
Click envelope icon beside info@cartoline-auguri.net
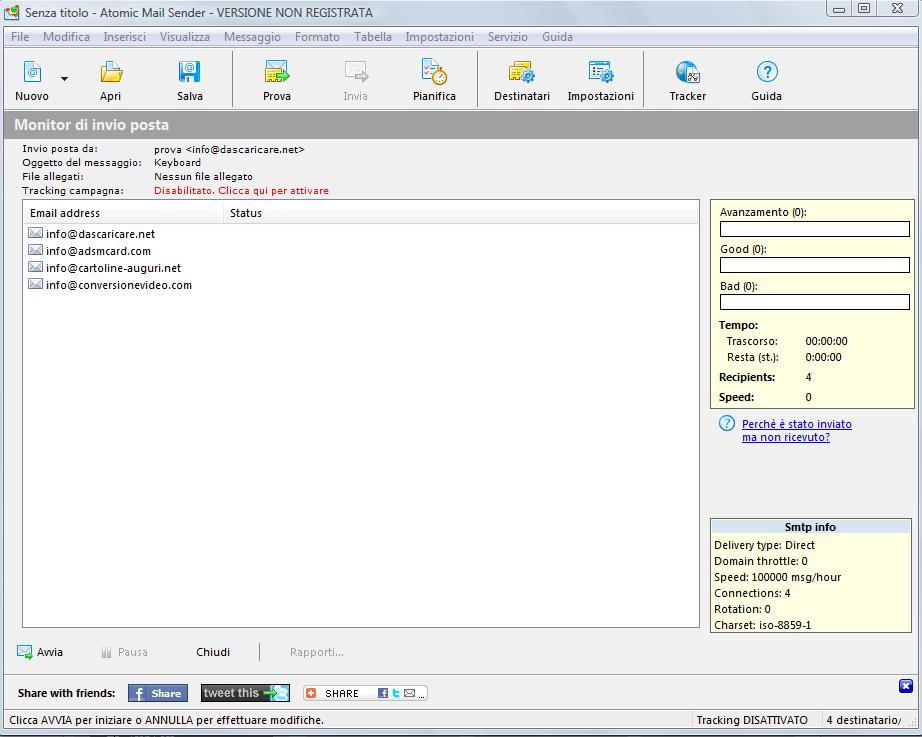pyautogui.click(x=35, y=267)
